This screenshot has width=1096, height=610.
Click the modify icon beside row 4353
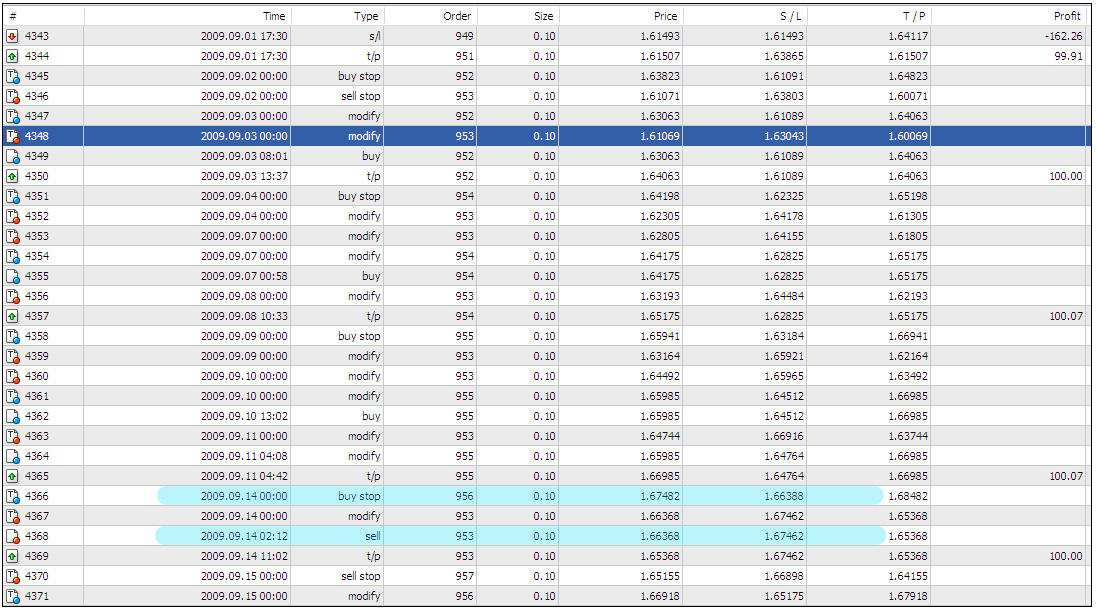click(x=13, y=236)
